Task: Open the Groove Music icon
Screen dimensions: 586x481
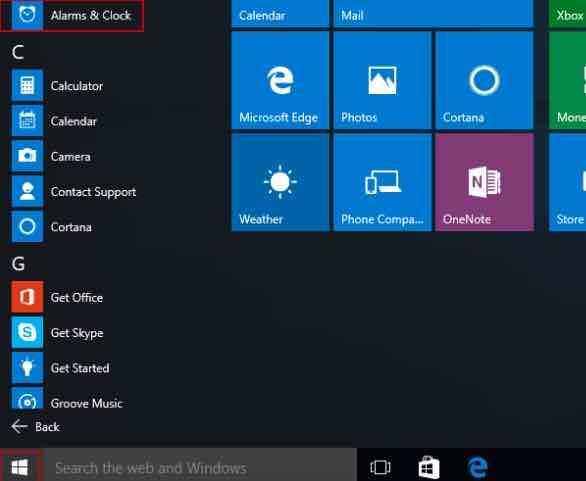Action: click(x=27, y=398)
